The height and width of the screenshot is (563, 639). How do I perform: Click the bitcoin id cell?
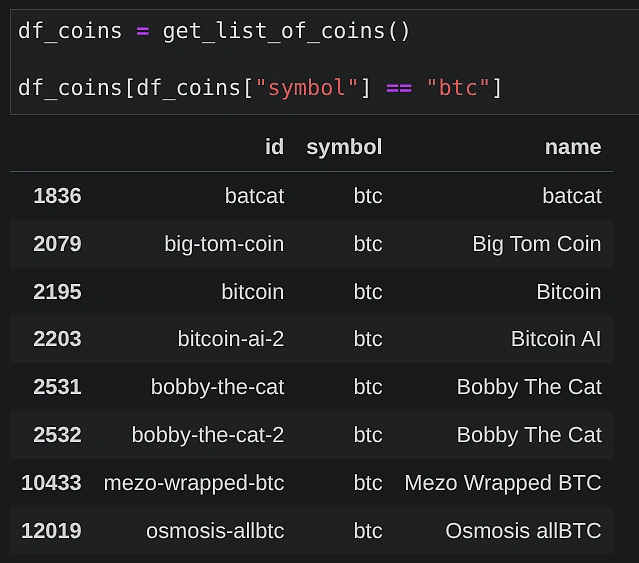click(x=252, y=292)
